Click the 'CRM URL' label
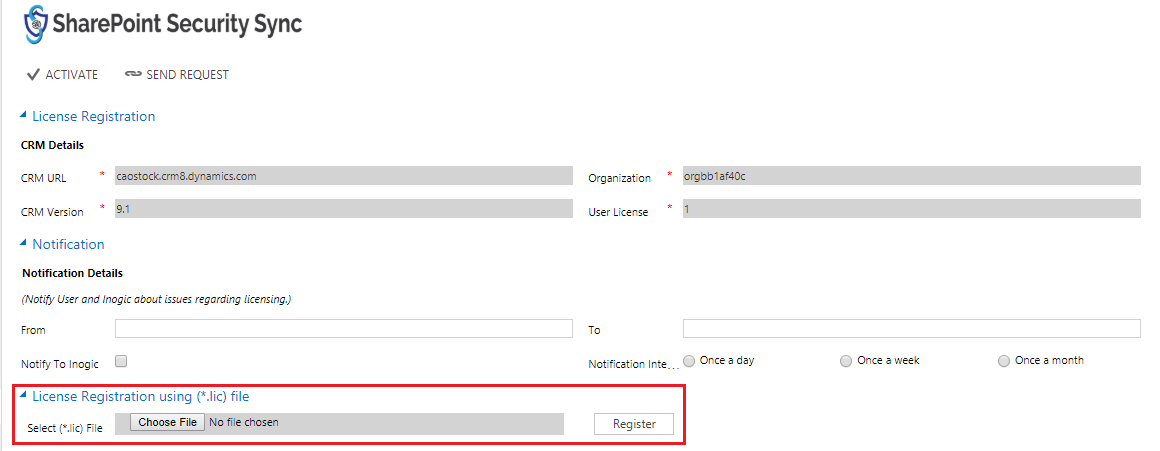 (x=44, y=178)
